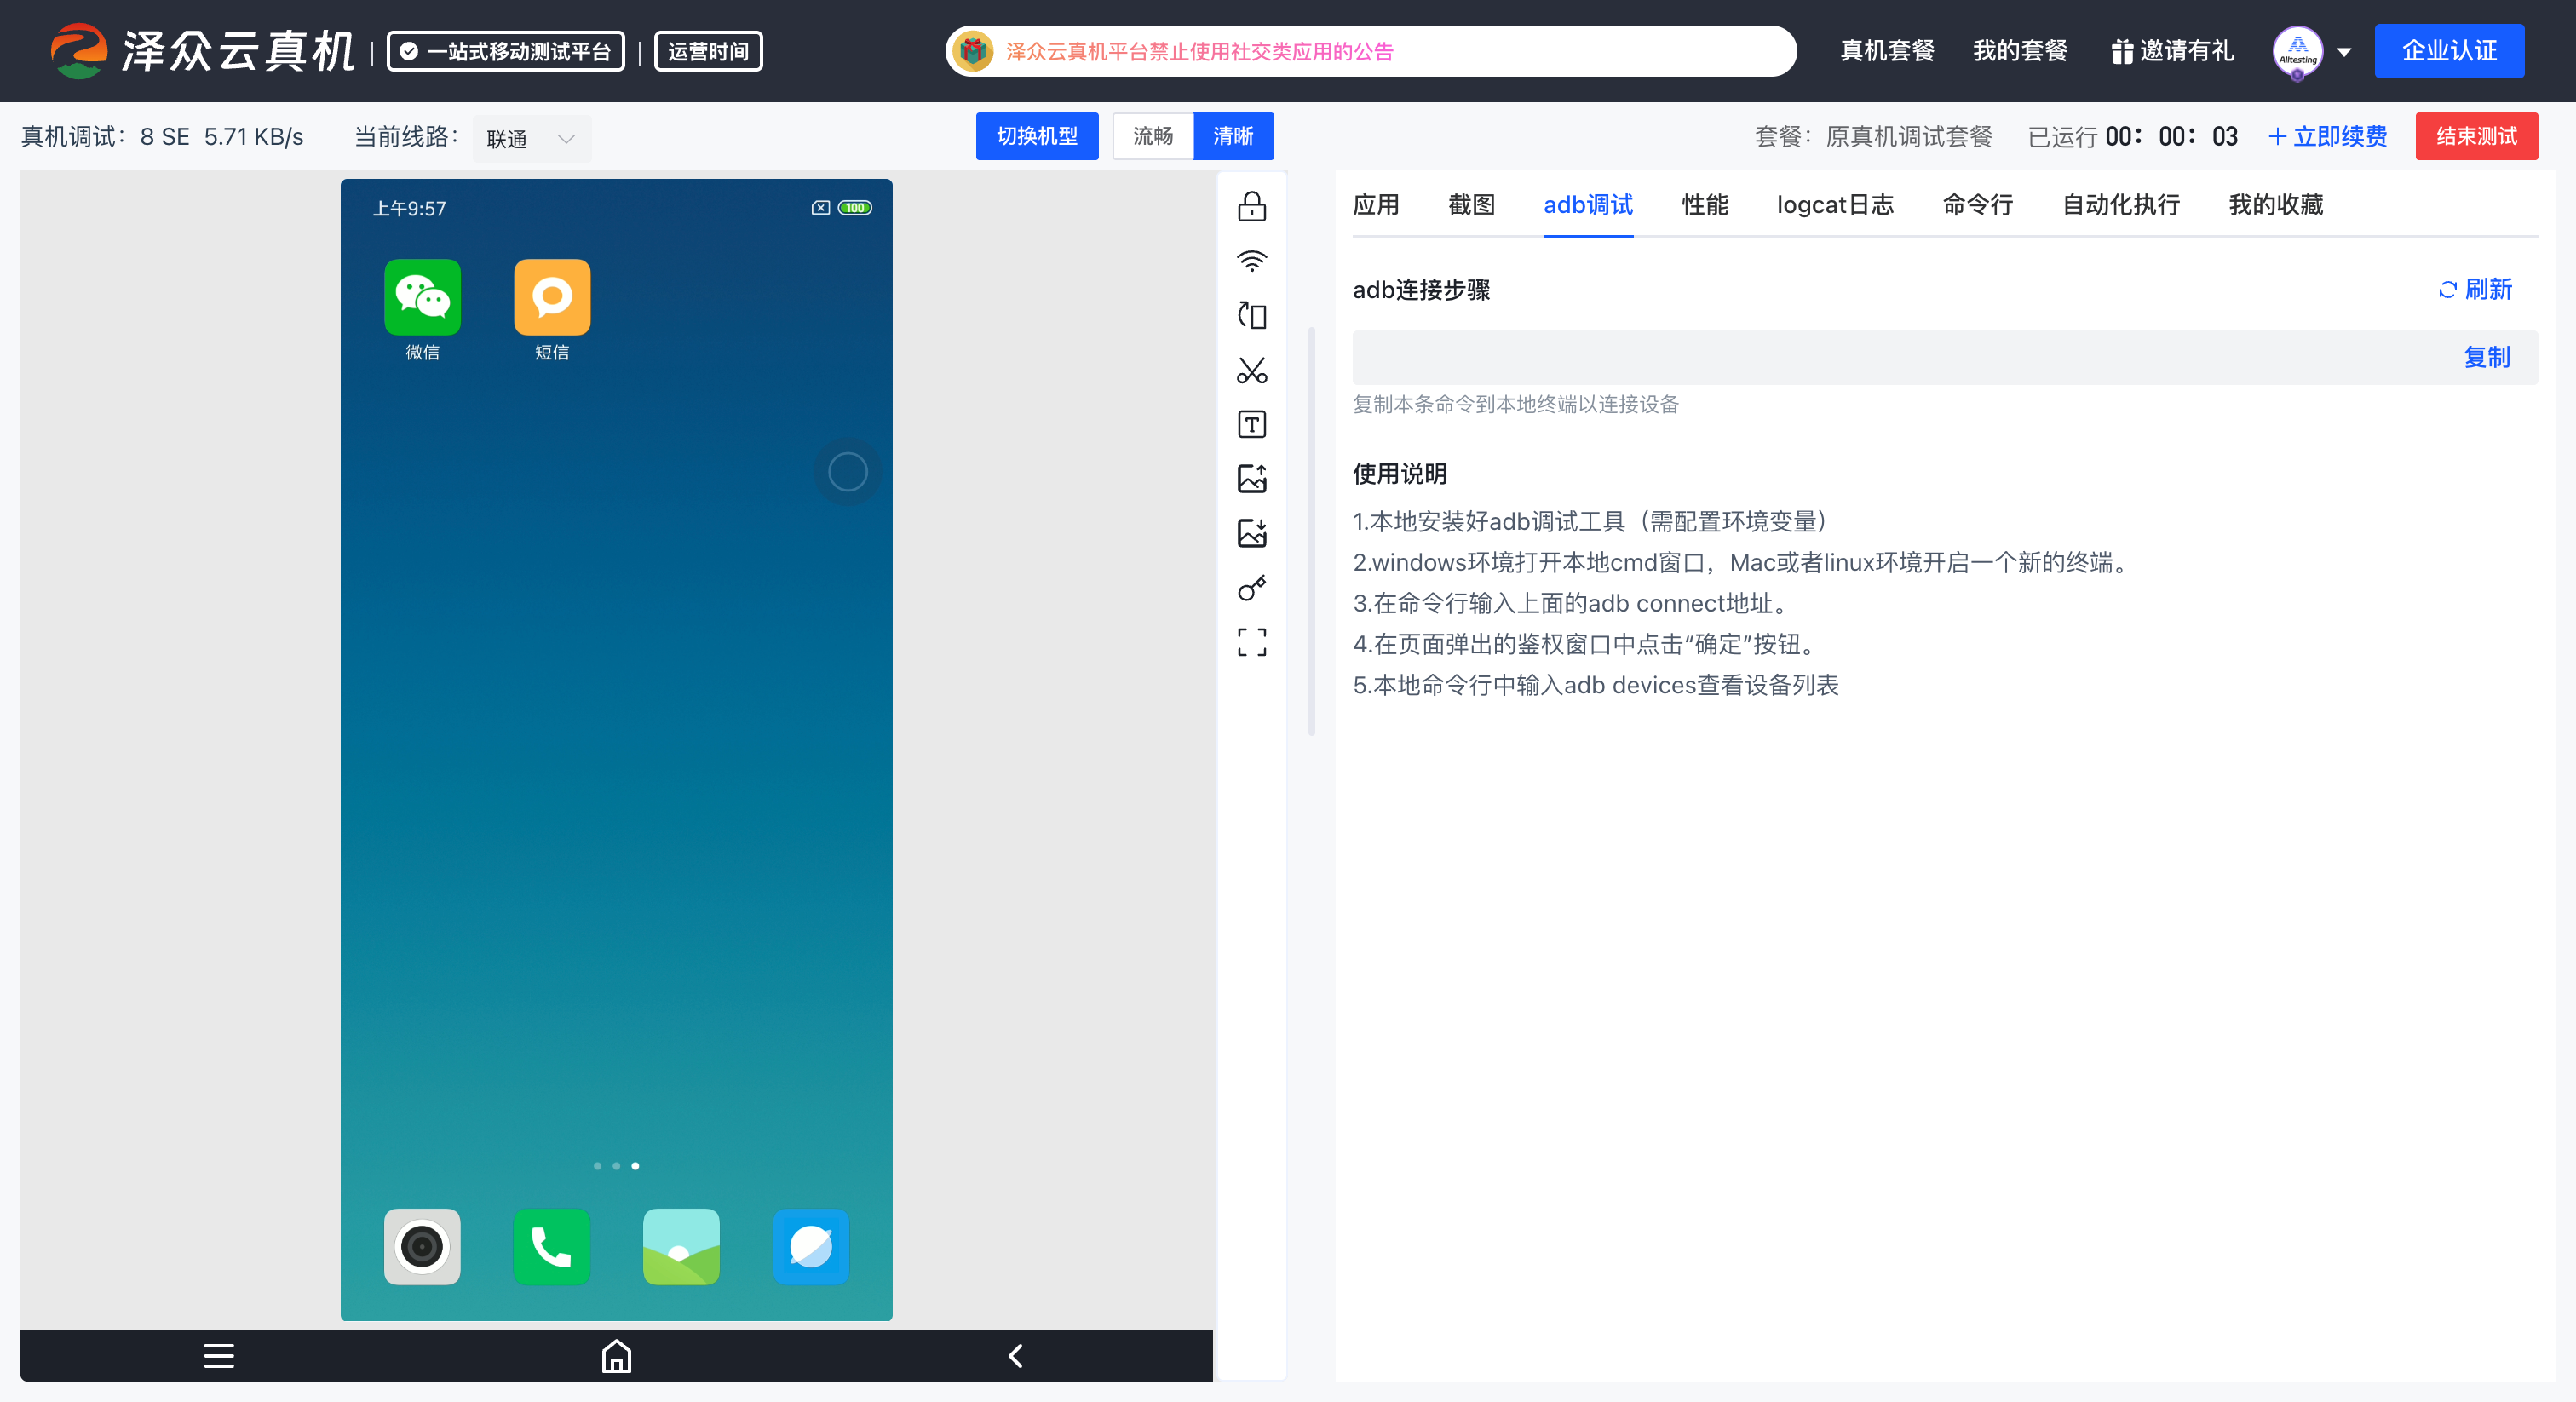Click the 企业认证 button
This screenshot has width=2576, height=1402.
2449,51
